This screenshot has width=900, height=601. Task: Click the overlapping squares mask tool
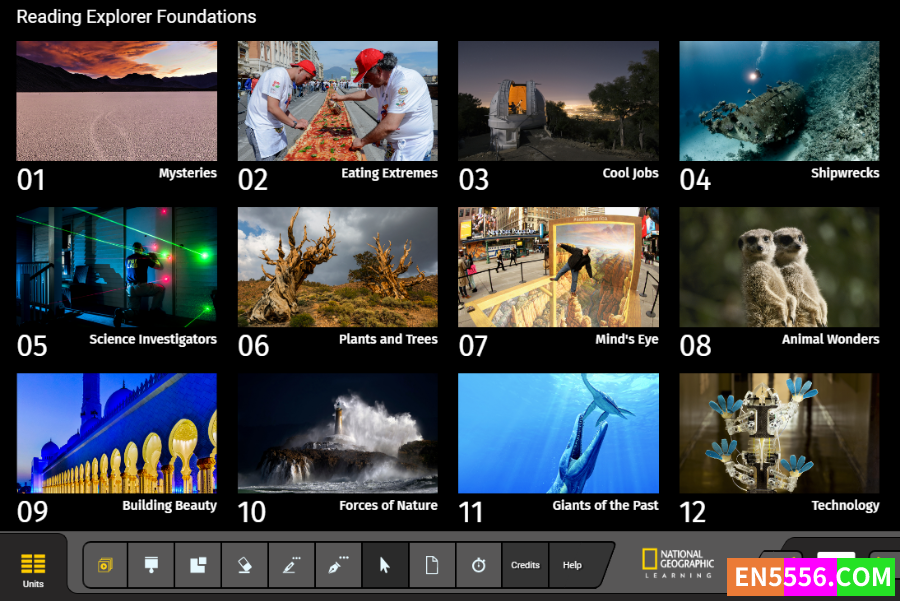[198, 565]
